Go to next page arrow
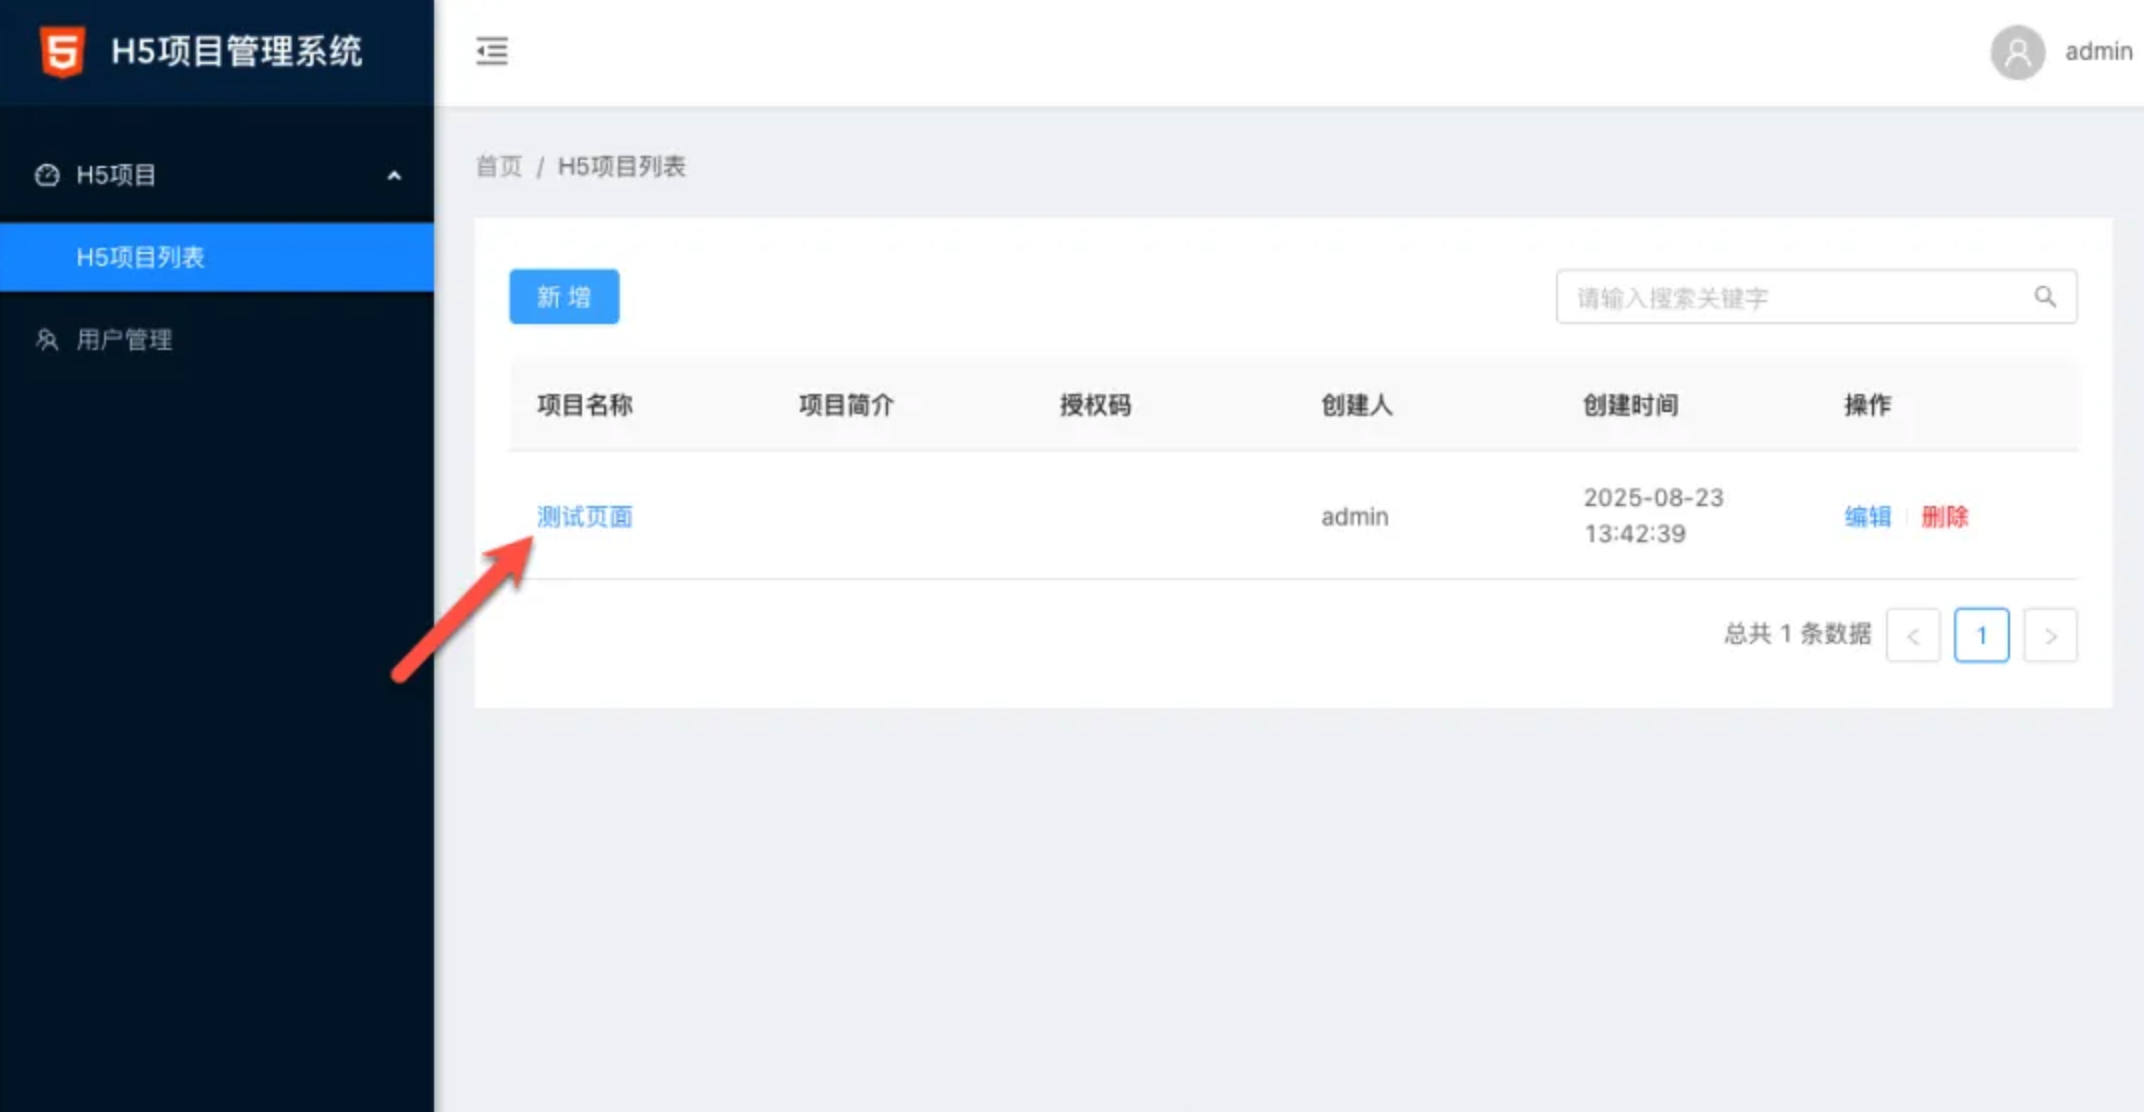 click(x=2049, y=636)
